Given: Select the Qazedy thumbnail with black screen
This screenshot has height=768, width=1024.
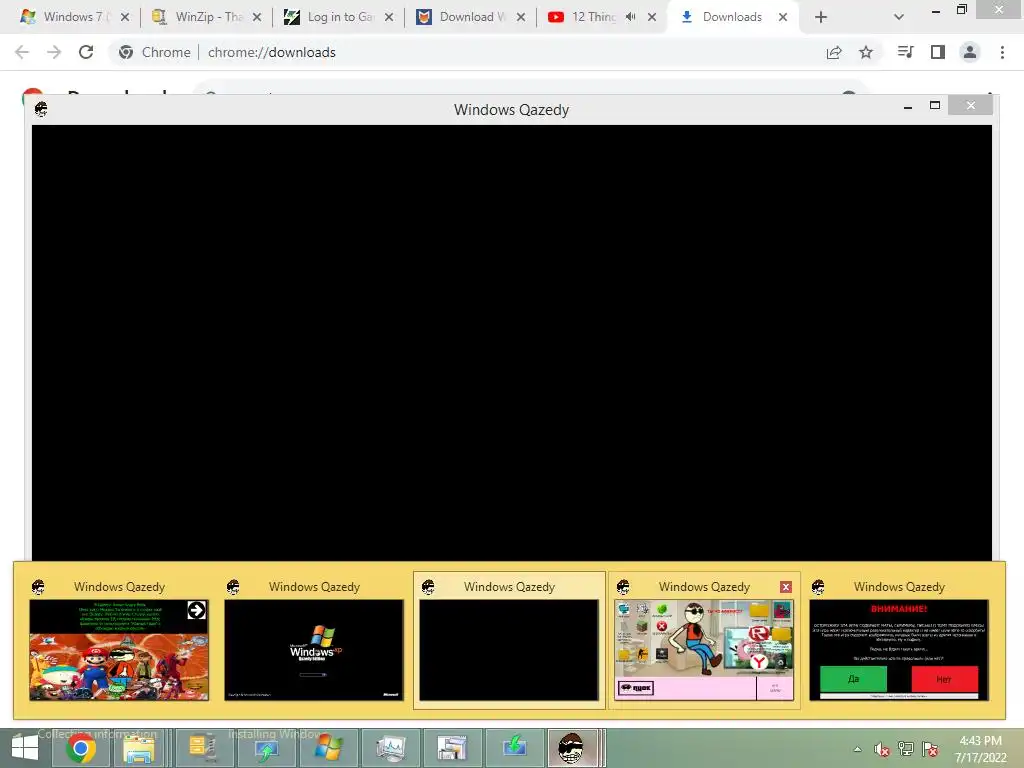Looking at the screenshot, I should [509, 650].
